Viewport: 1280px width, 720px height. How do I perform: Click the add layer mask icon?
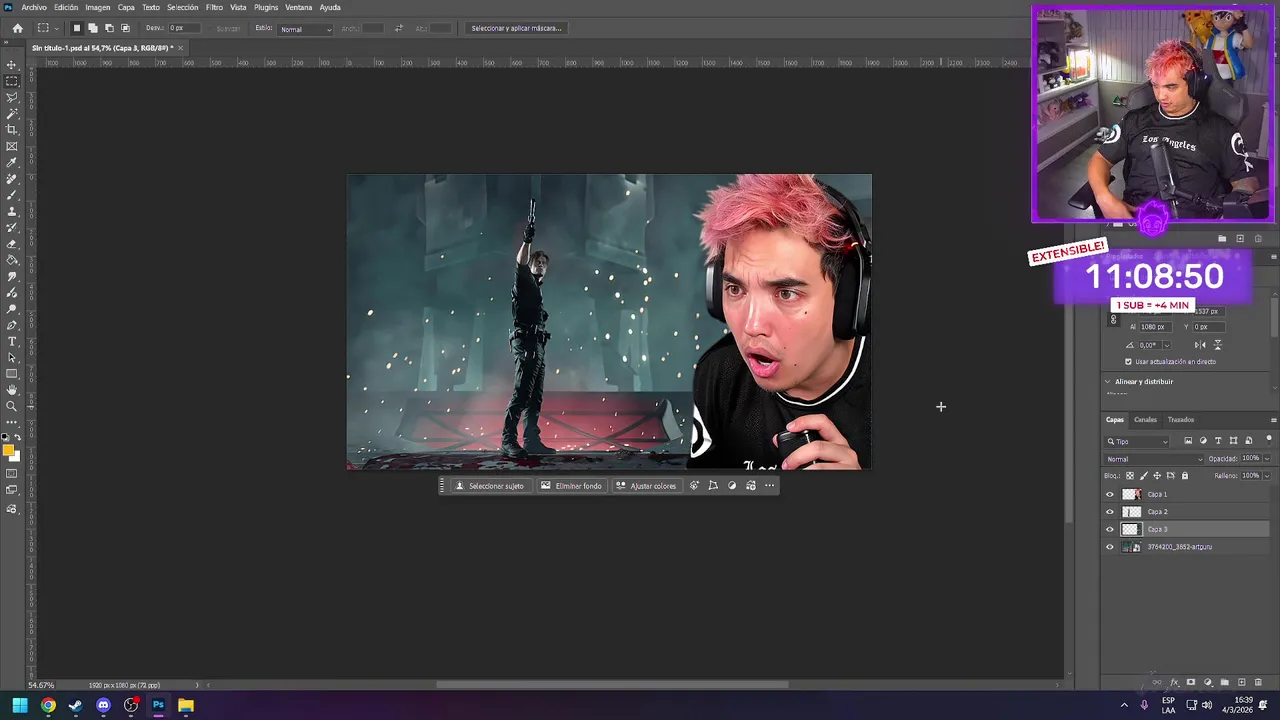click(x=1191, y=682)
